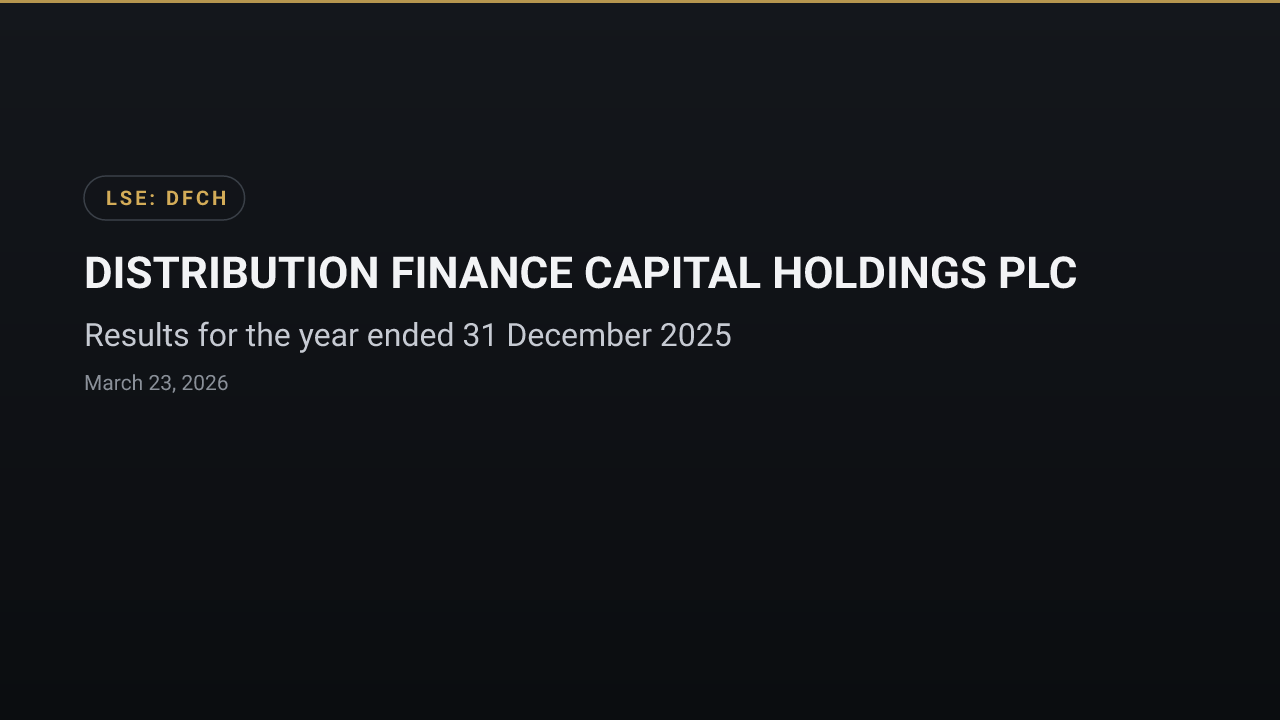Click the March 23, 2026 date line

click(x=156, y=383)
